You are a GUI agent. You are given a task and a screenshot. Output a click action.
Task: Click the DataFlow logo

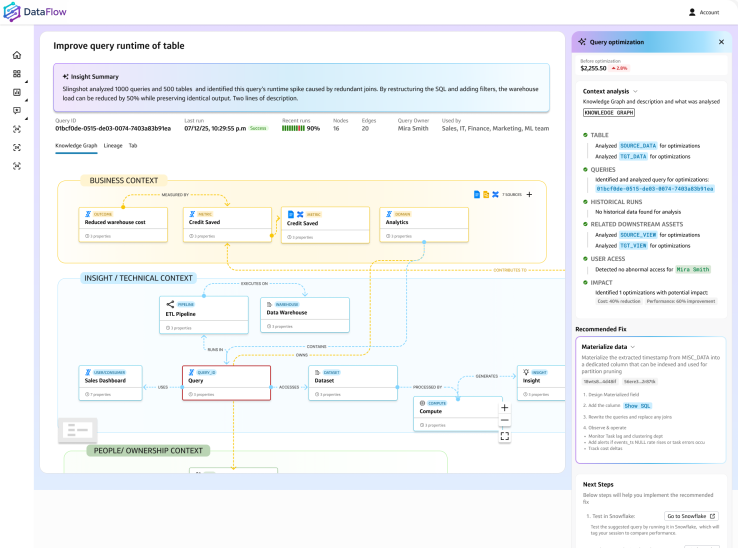[35, 12]
